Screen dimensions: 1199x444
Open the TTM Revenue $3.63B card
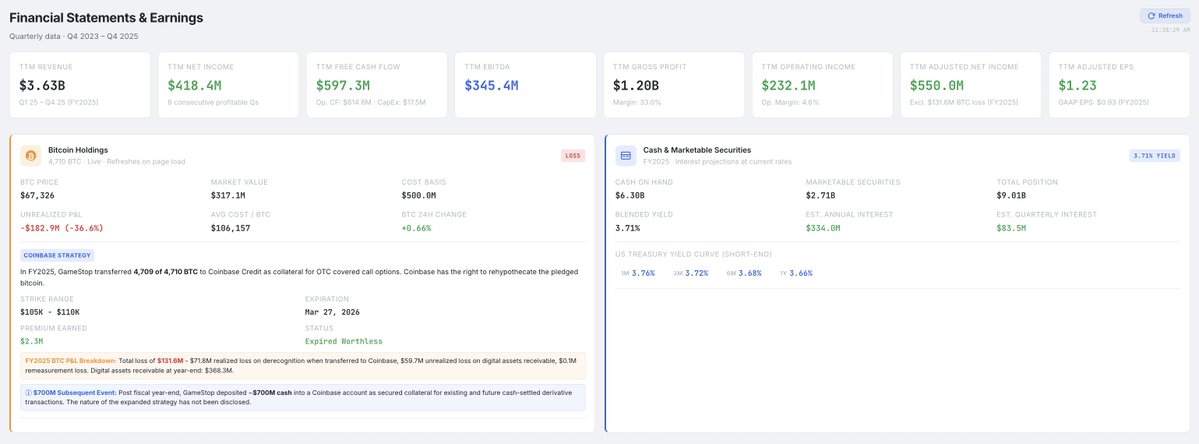click(80, 85)
